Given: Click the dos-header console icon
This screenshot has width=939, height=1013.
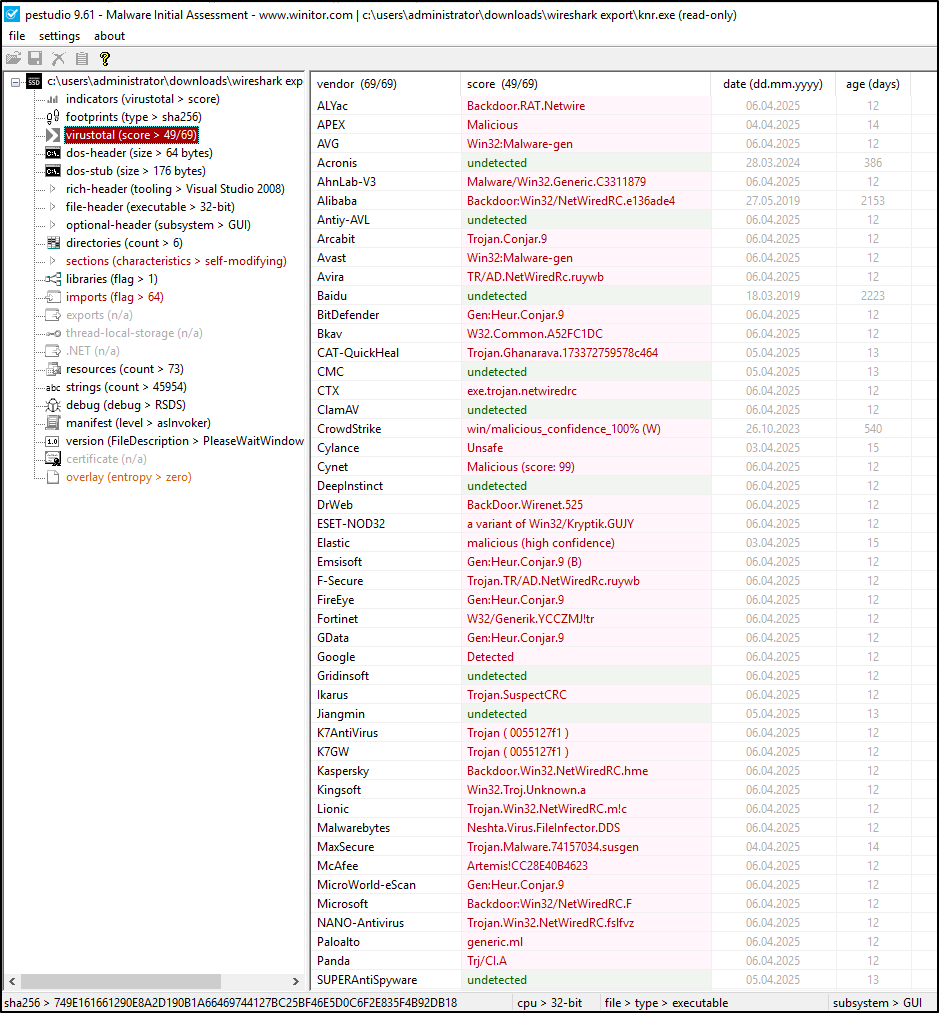Looking at the screenshot, I should (x=53, y=153).
